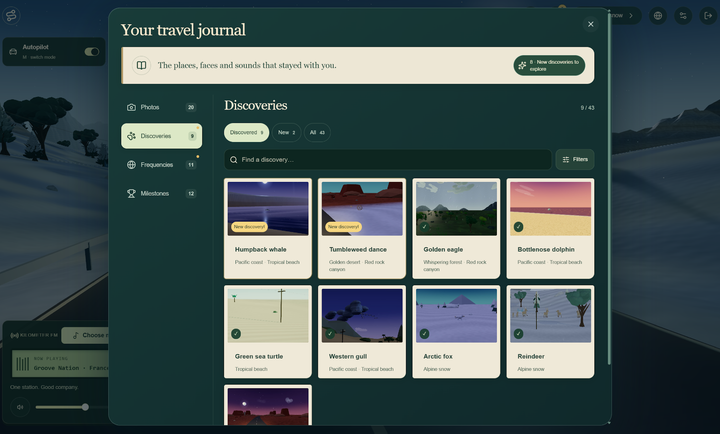Click the exit arrow icon top right
Image resolution: width=720 pixels, height=434 pixels.
pos(708,16)
